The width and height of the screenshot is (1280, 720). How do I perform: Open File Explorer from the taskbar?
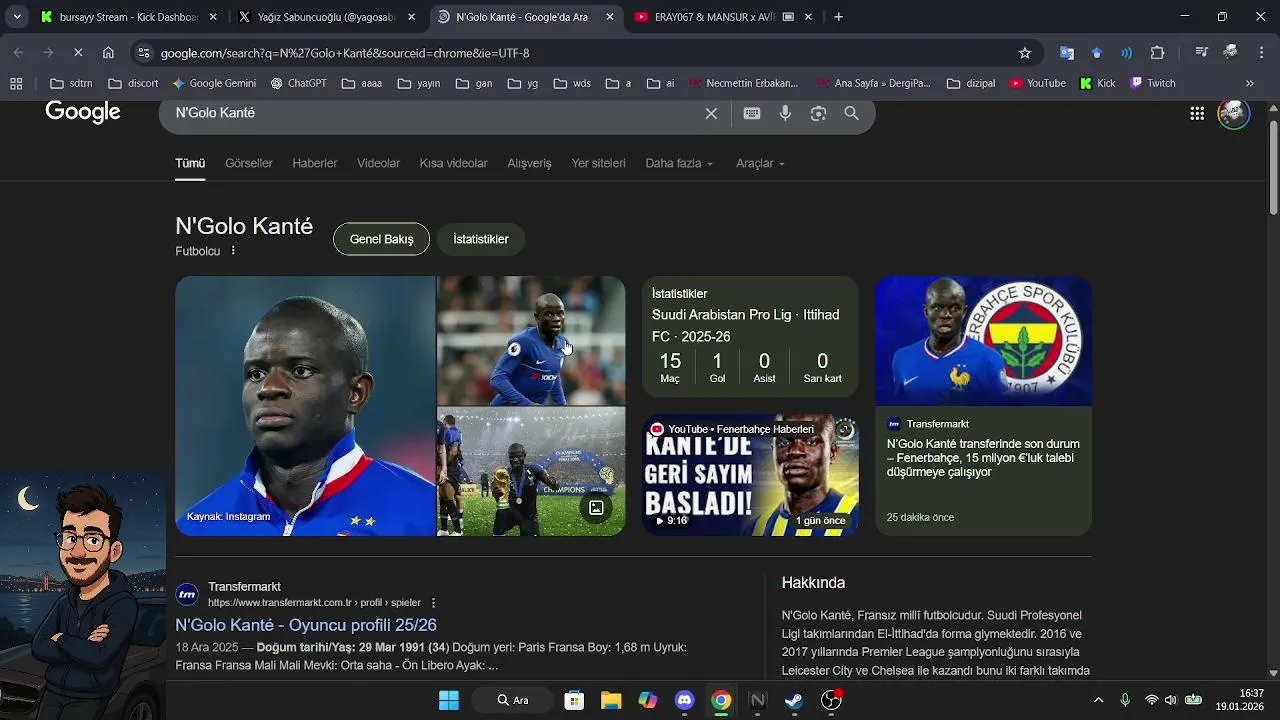(x=611, y=700)
